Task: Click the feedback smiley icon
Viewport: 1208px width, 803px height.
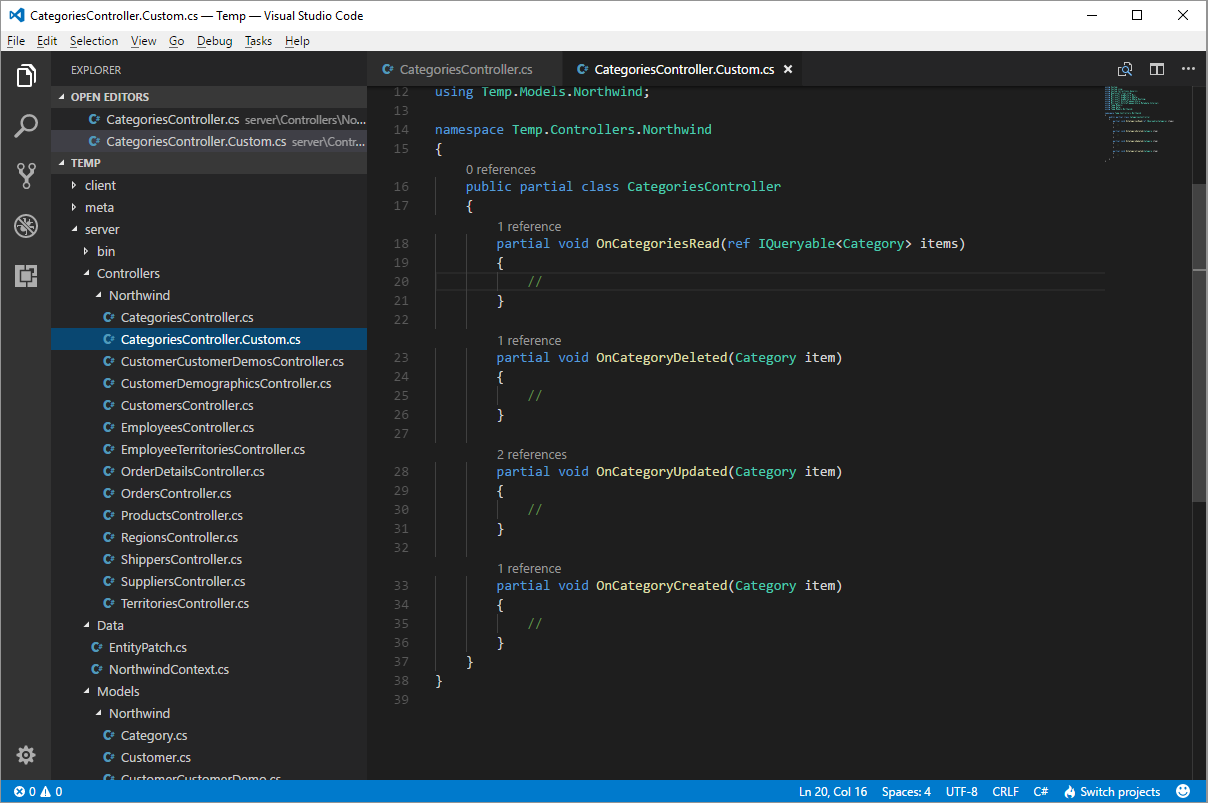Action: (1183, 791)
